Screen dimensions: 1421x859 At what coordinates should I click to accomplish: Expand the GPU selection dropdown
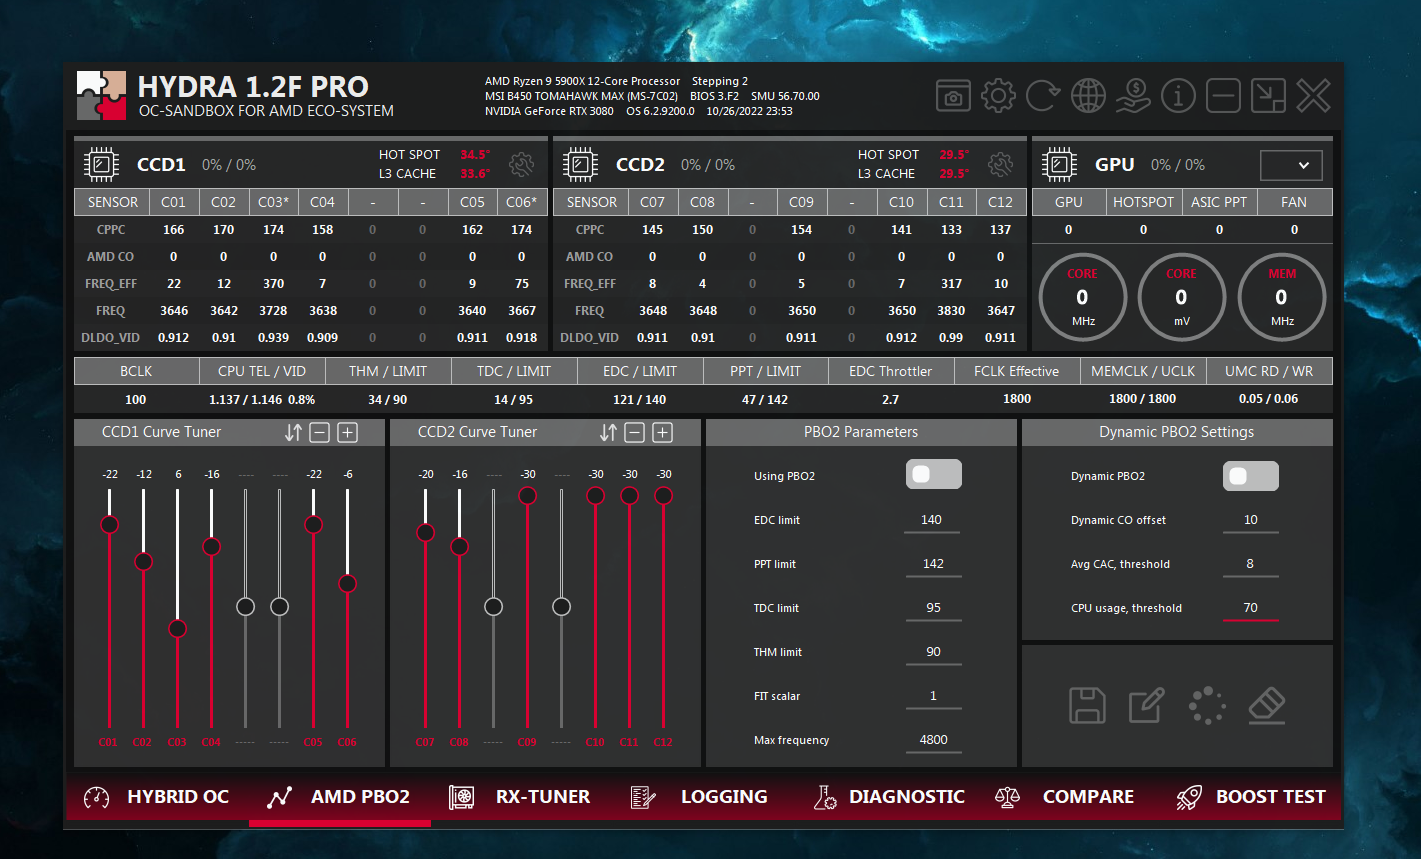pyautogui.click(x=1291, y=165)
